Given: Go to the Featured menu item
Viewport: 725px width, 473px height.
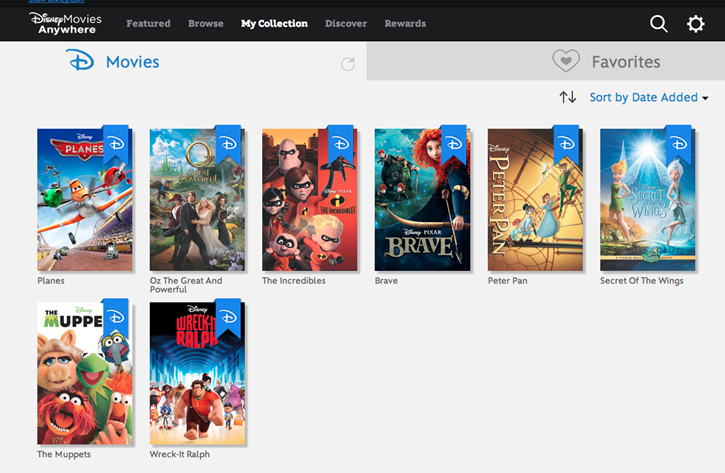Looking at the screenshot, I should (x=148, y=23).
